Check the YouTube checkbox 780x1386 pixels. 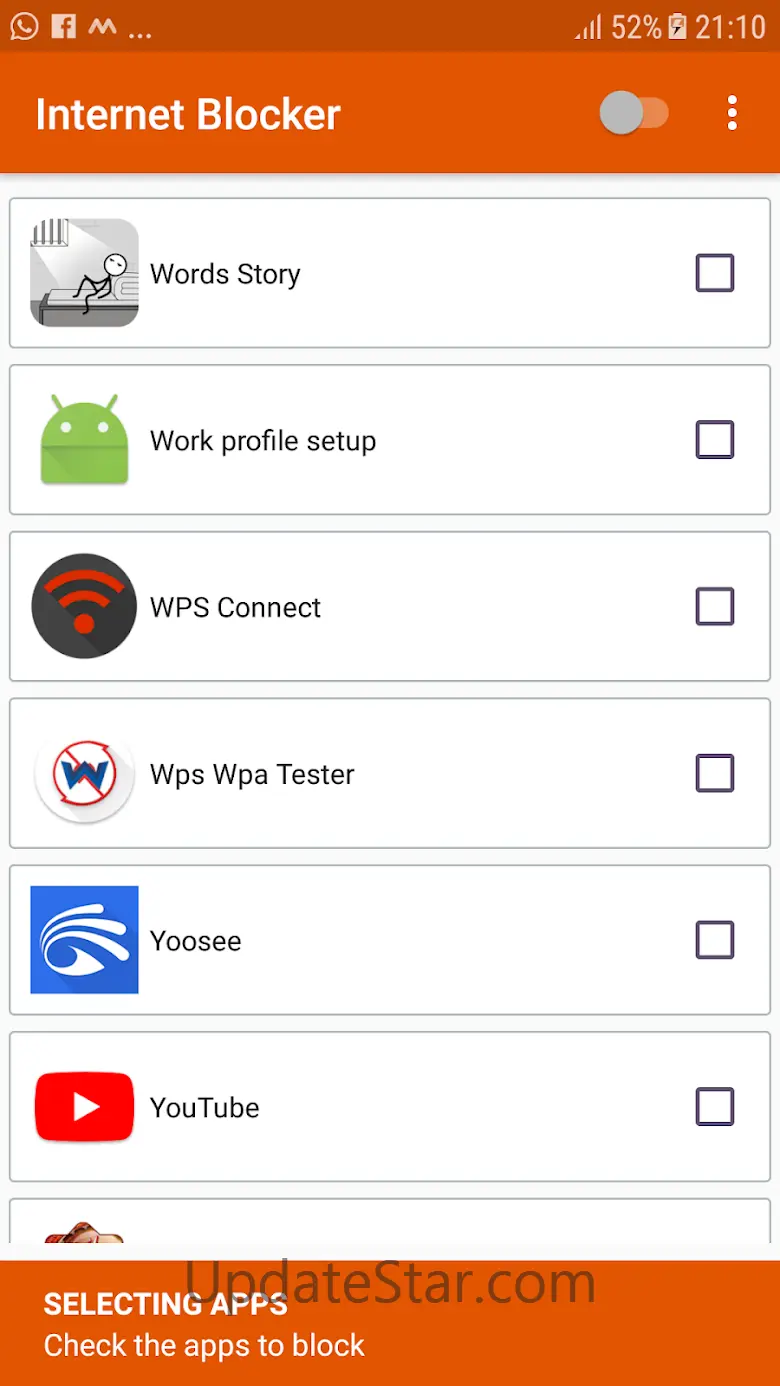pyautogui.click(x=715, y=1107)
